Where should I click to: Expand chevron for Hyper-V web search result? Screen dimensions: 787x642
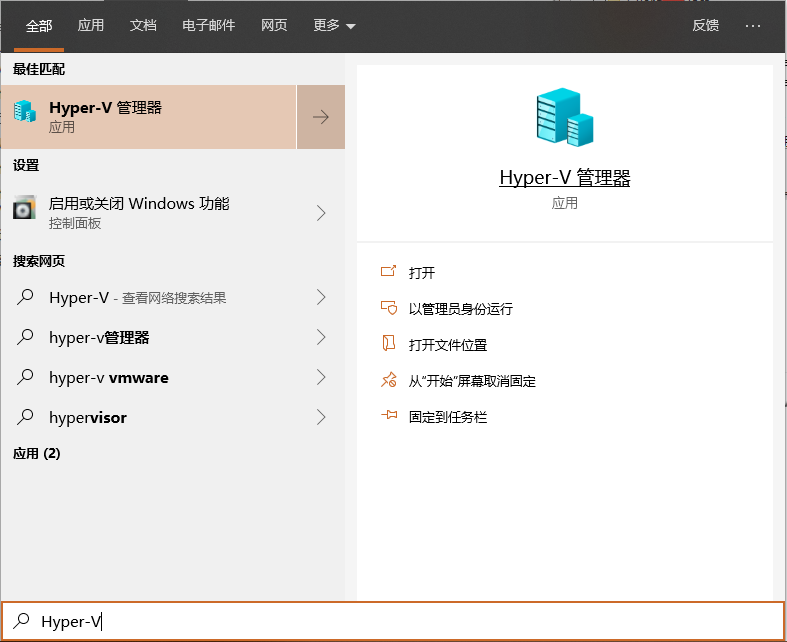pyautogui.click(x=321, y=297)
